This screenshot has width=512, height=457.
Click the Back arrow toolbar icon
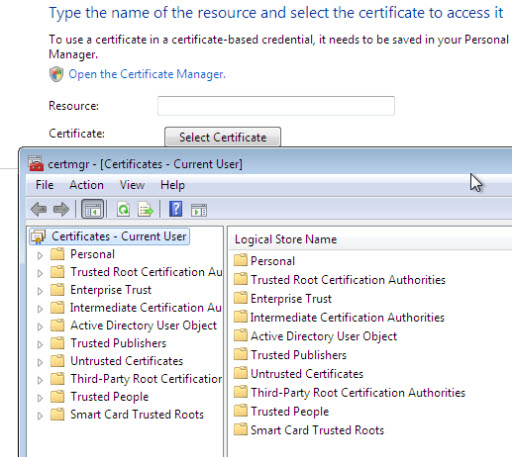(x=39, y=210)
